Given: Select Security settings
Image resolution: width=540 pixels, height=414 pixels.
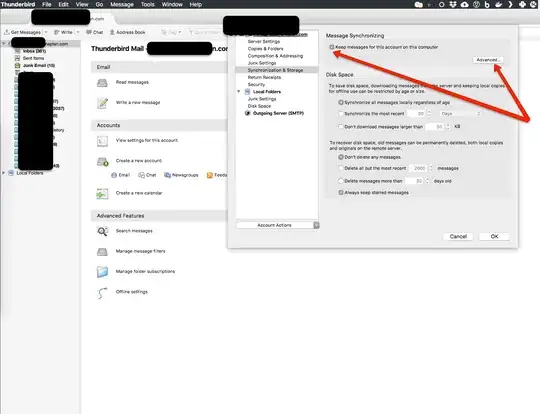Looking at the screenshot, I should [x=256, y=85].
